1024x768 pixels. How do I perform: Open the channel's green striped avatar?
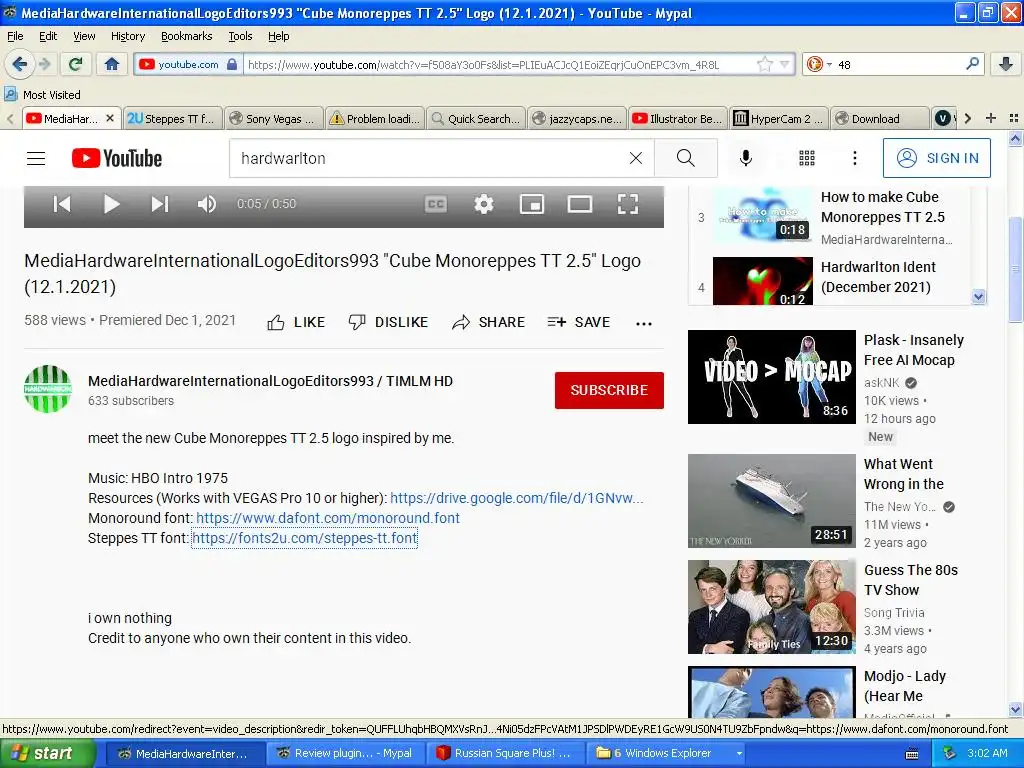pyautogui.click(x=48, y=389)
